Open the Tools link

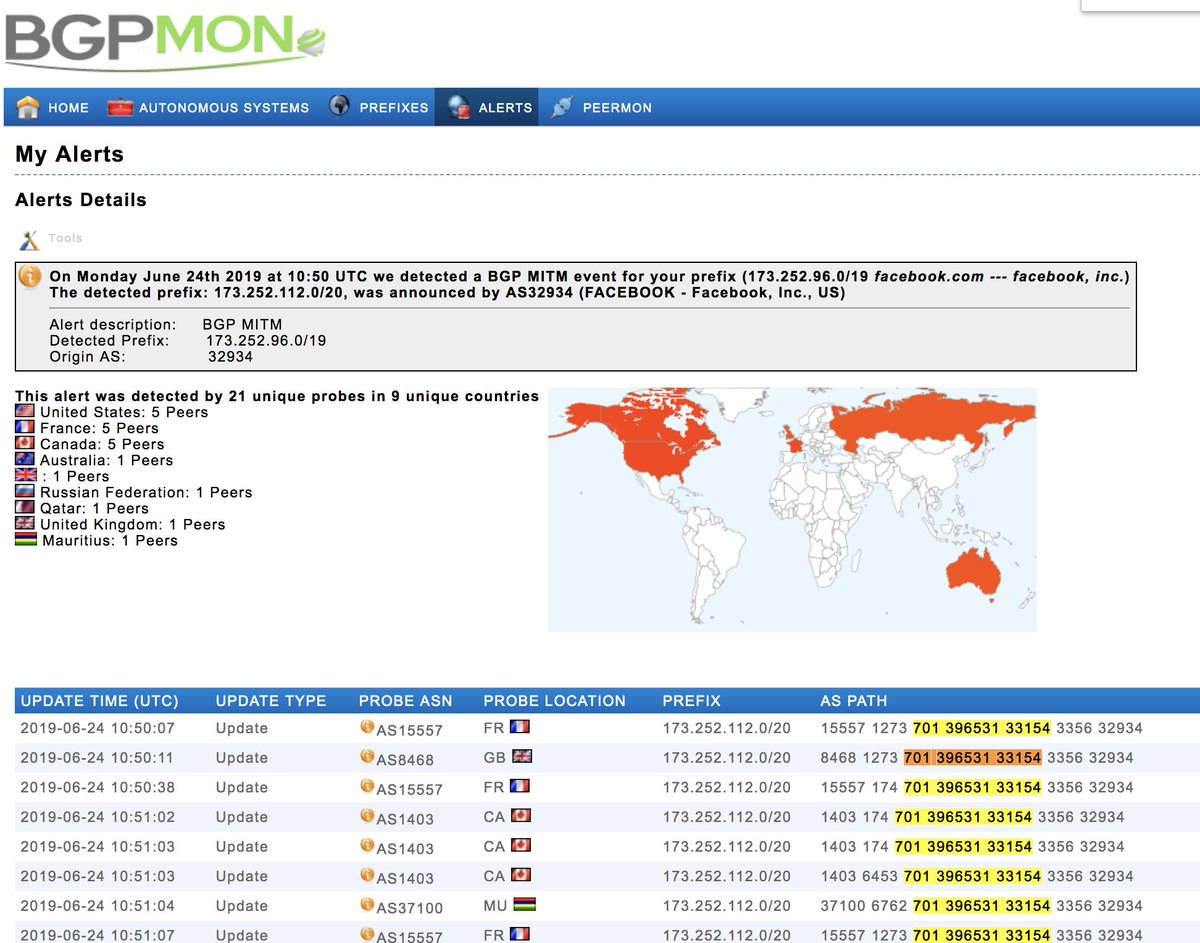66,239
